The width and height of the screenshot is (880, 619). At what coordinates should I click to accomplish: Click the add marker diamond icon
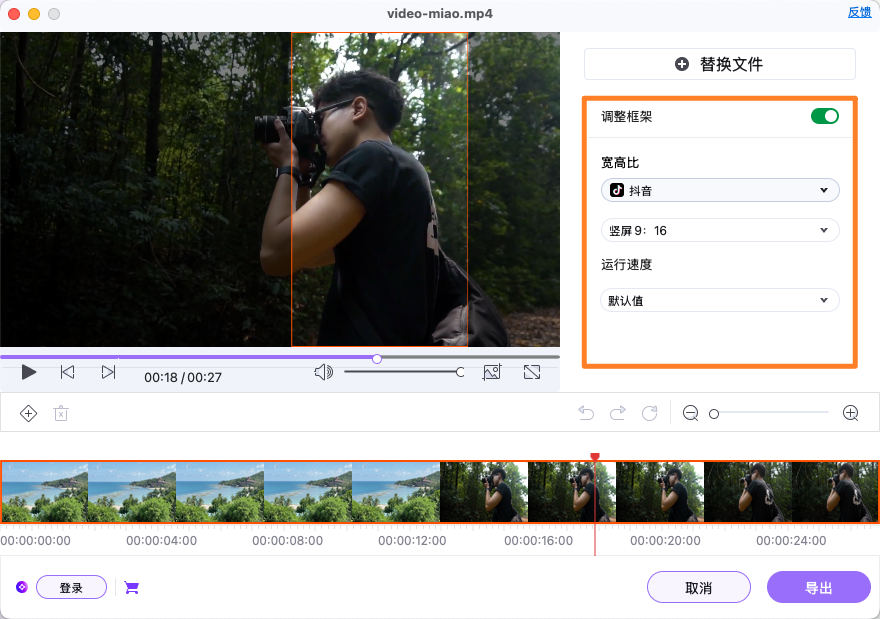tap(28, 412)
